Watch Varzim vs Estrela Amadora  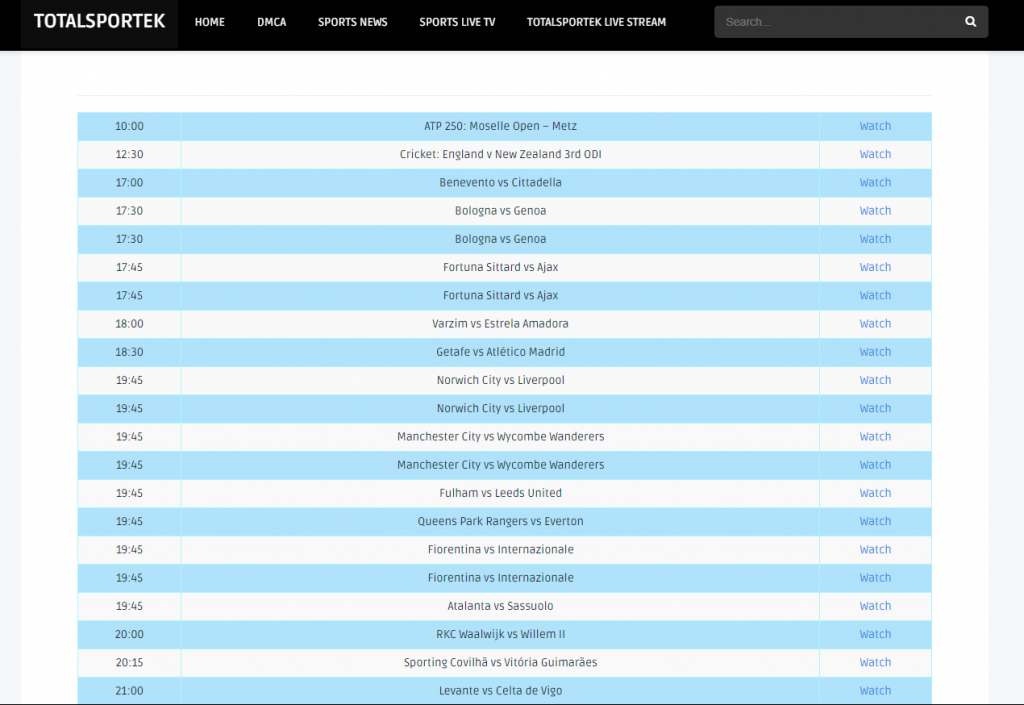pyautogui.click(x=875, y=324)
